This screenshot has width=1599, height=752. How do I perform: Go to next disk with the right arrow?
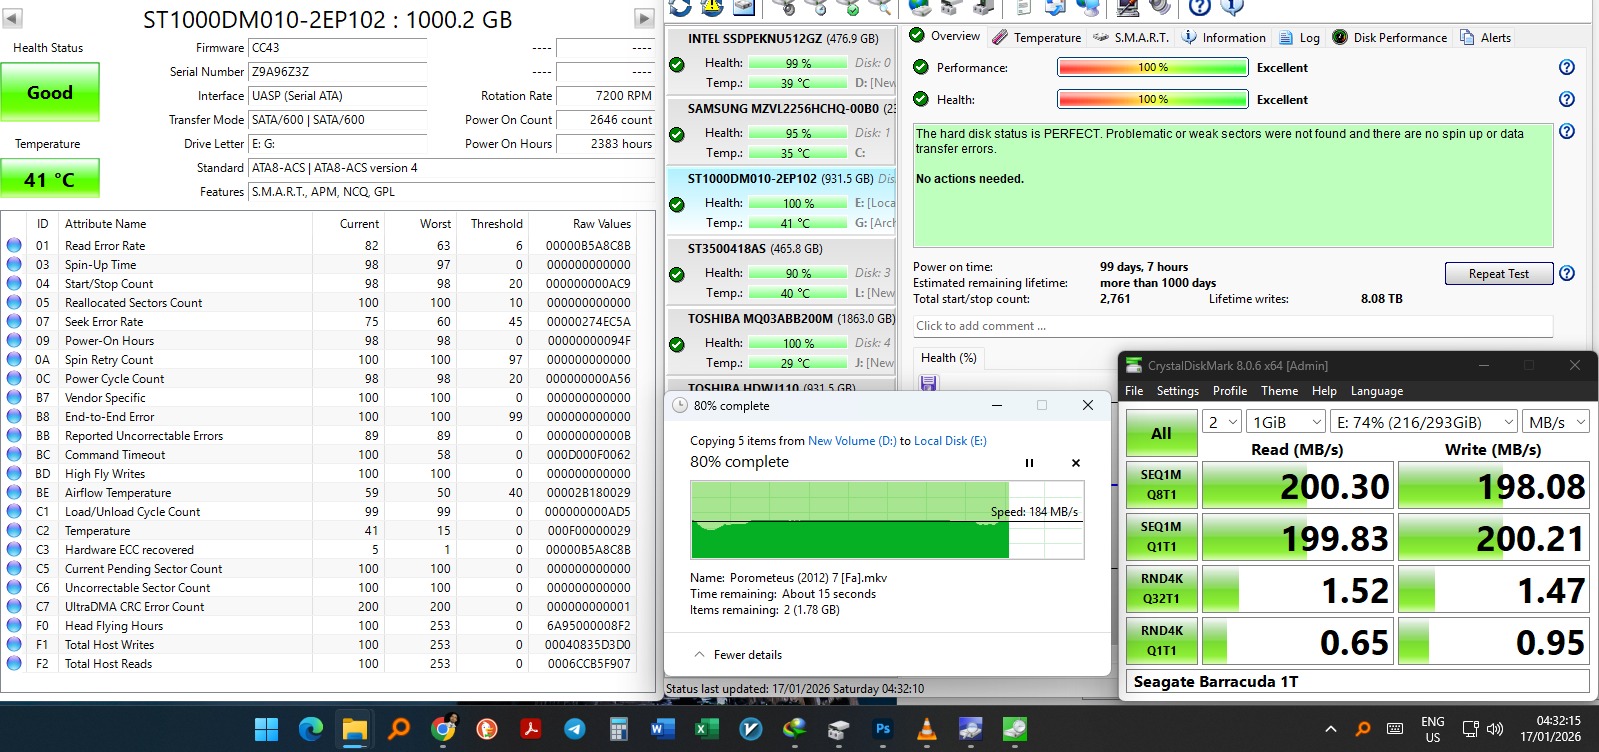[644, 18]
